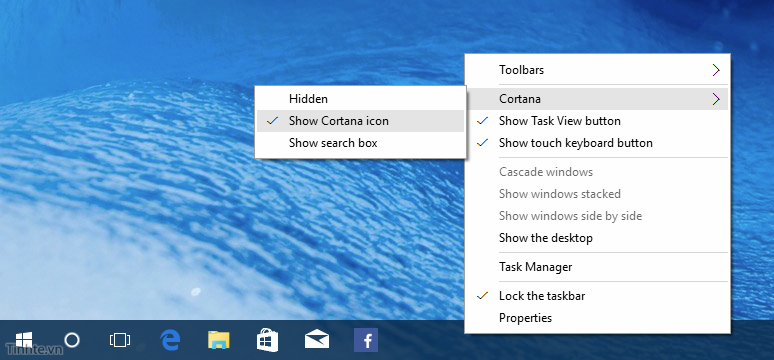Click the greyed Cascade windows entry
This screenshot has height=360, width=774.
point(597,172)
